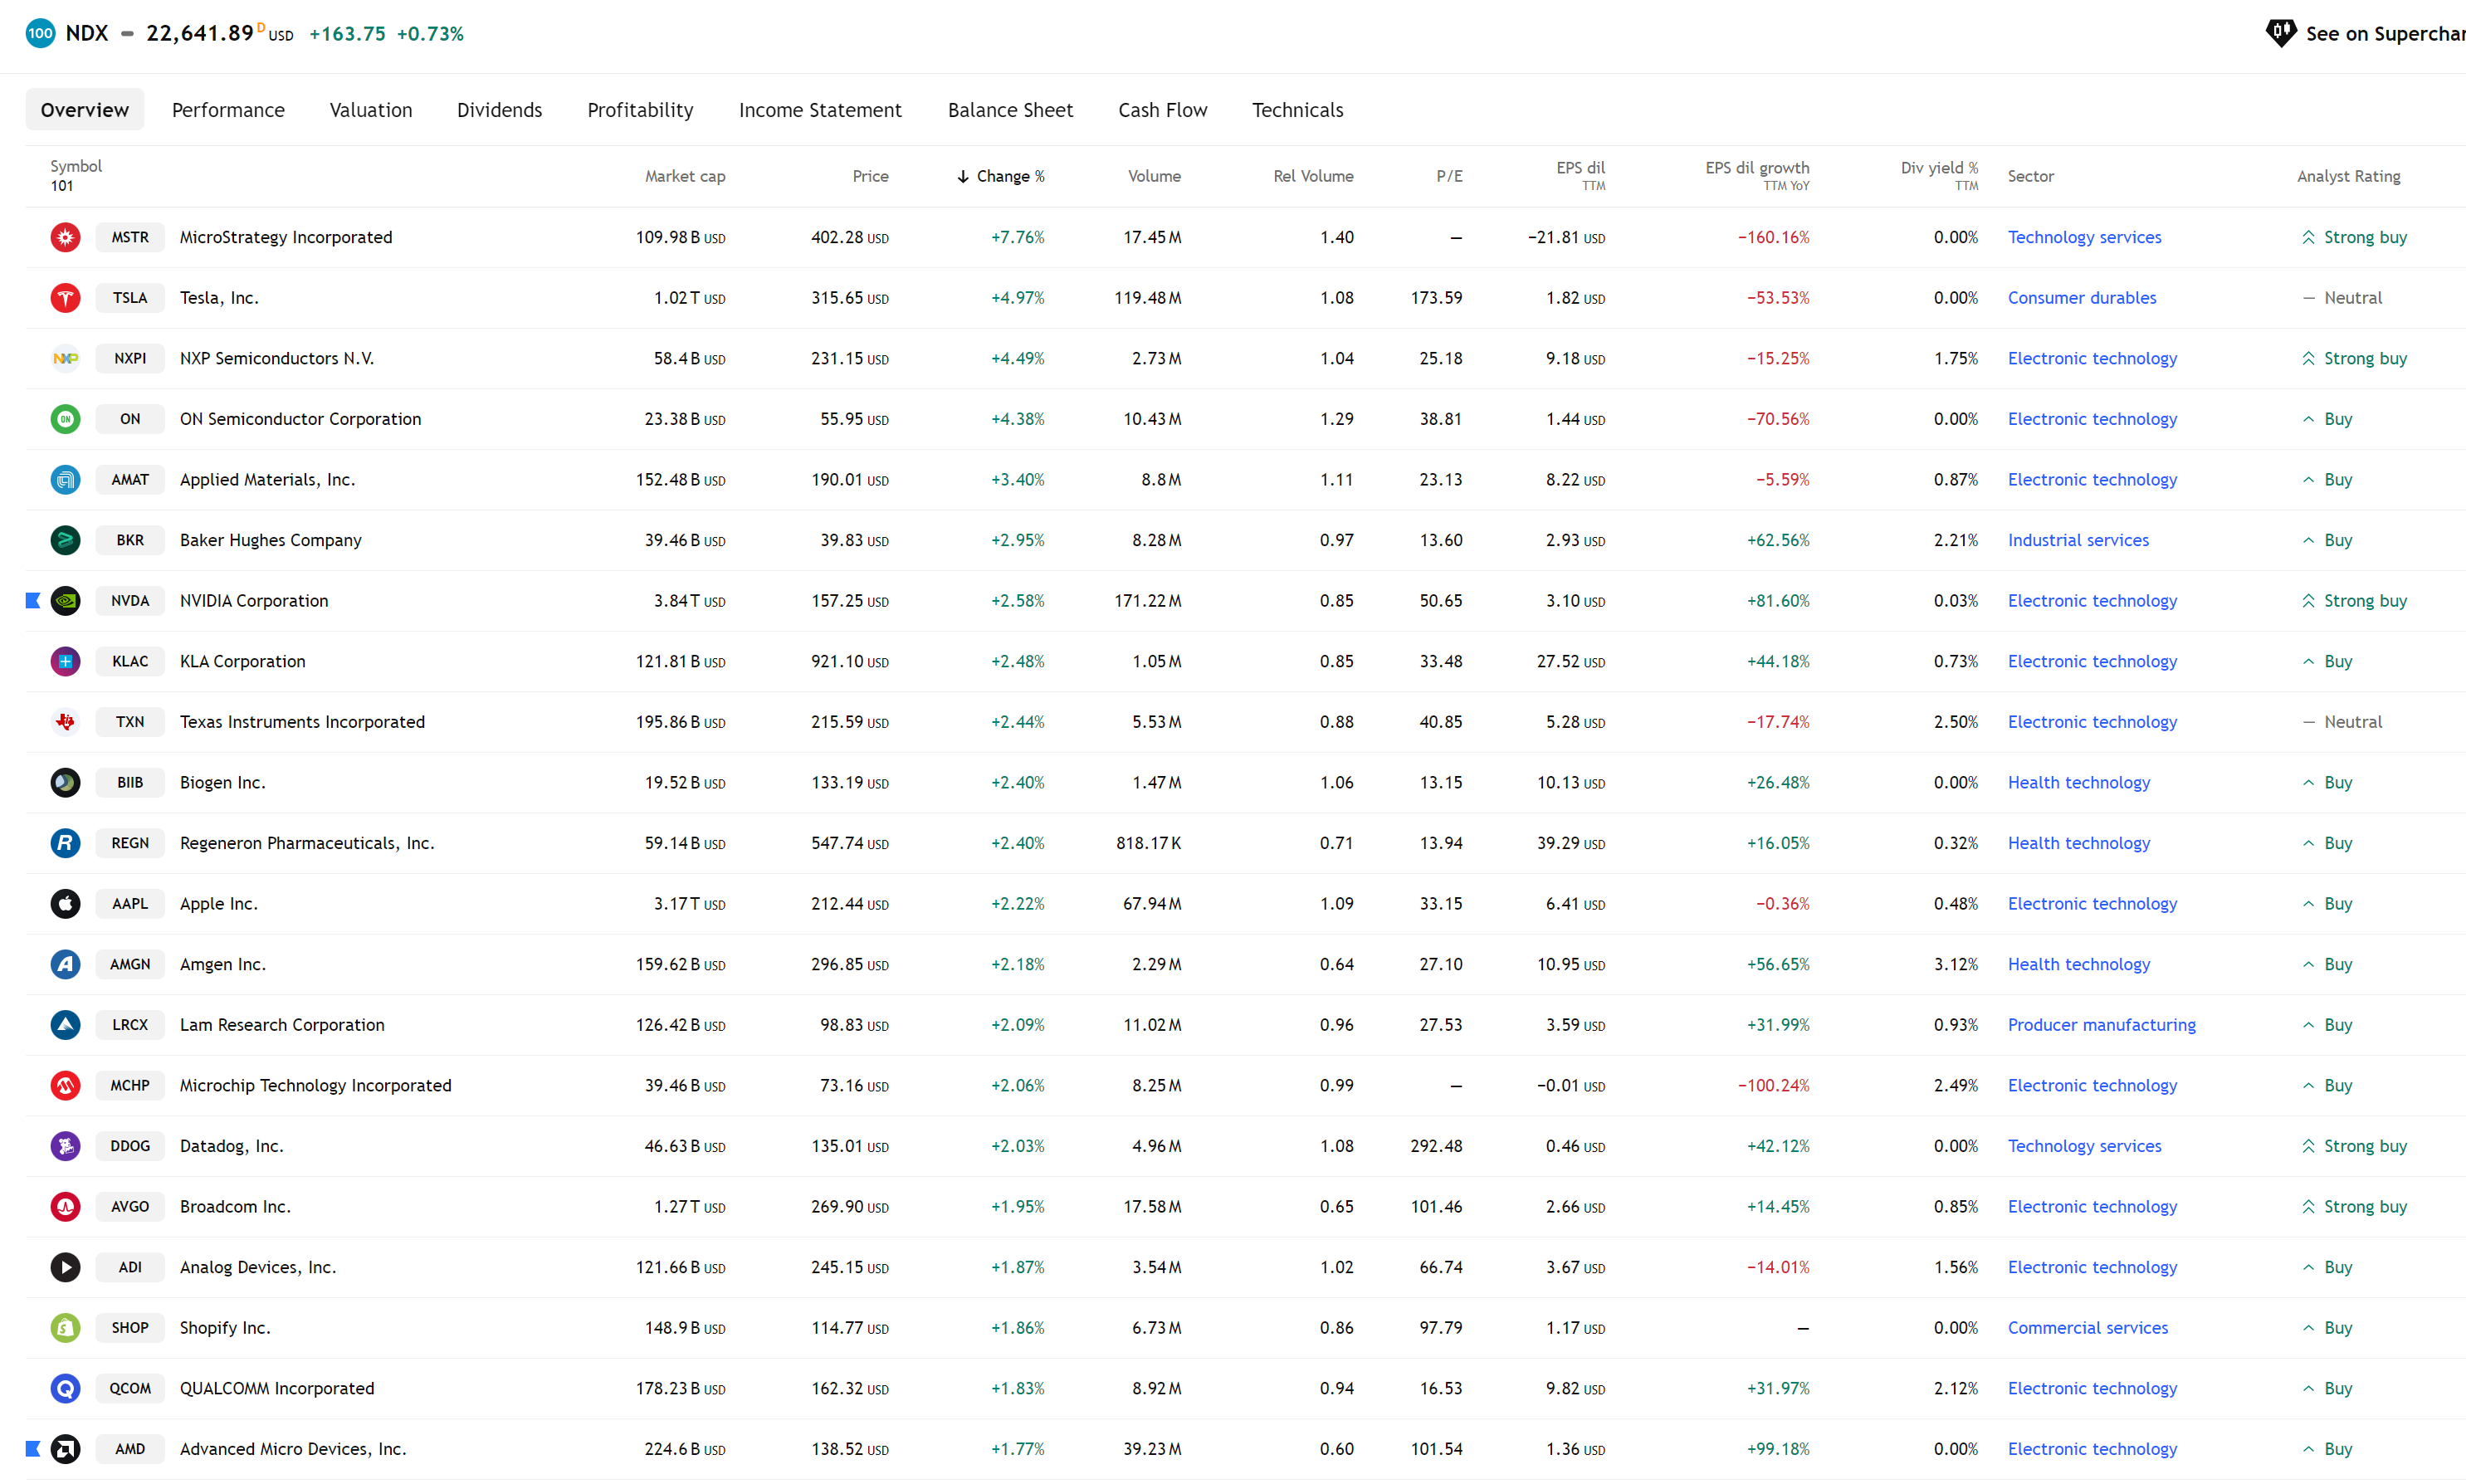Click the Microchip Technology logo icon
Image resolution: width=2466 pixels, height=1484 pixels.
click(x=65, y=1085)
